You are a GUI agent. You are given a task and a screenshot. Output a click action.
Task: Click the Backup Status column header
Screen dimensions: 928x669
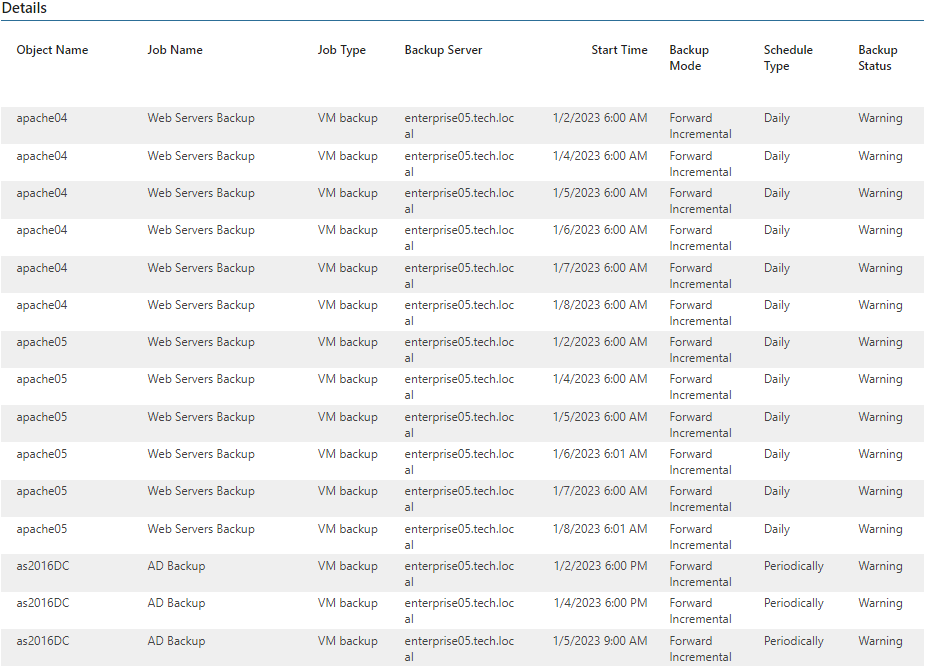click(878, 58)
